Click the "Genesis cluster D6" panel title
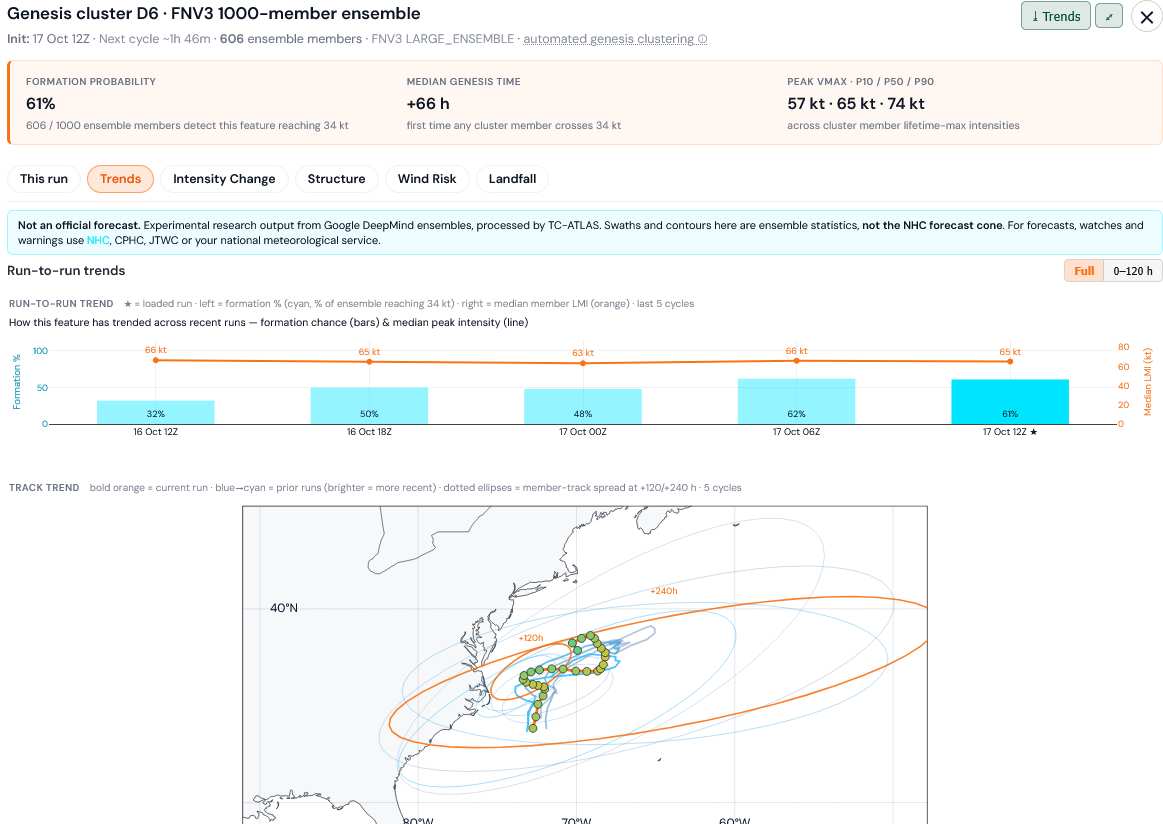The image size is (1163, 824). point(82,13)
